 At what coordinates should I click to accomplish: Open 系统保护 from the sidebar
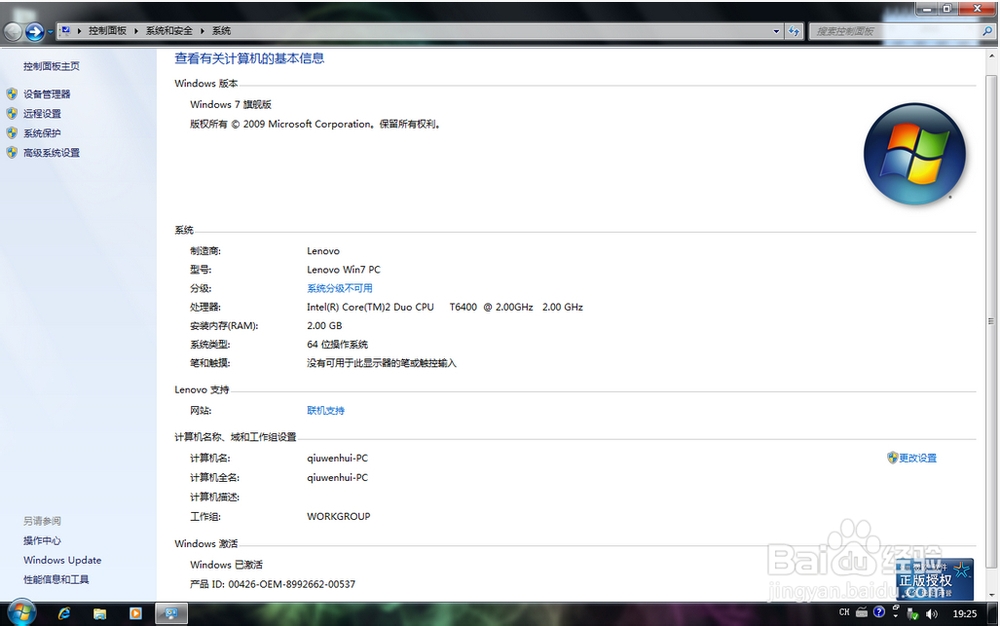tap(42, 133)
